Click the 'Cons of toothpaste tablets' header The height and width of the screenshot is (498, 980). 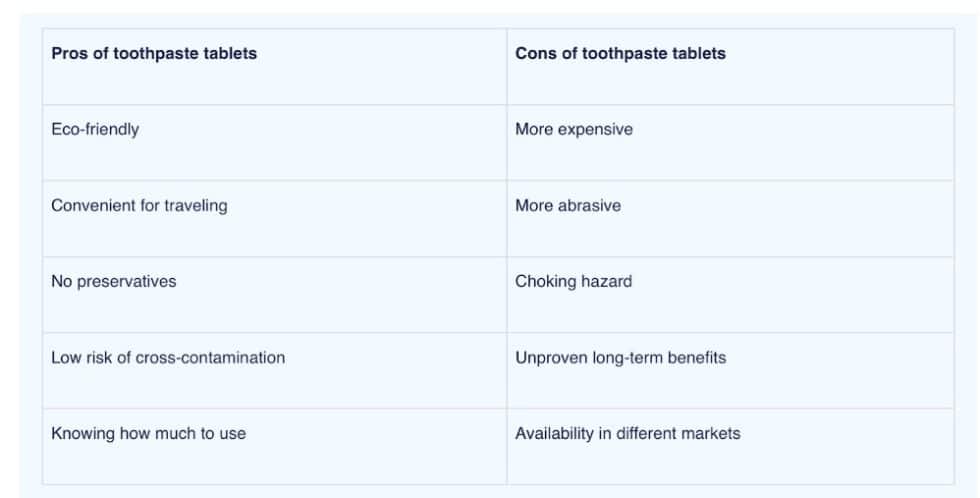[x=620, y=54]
